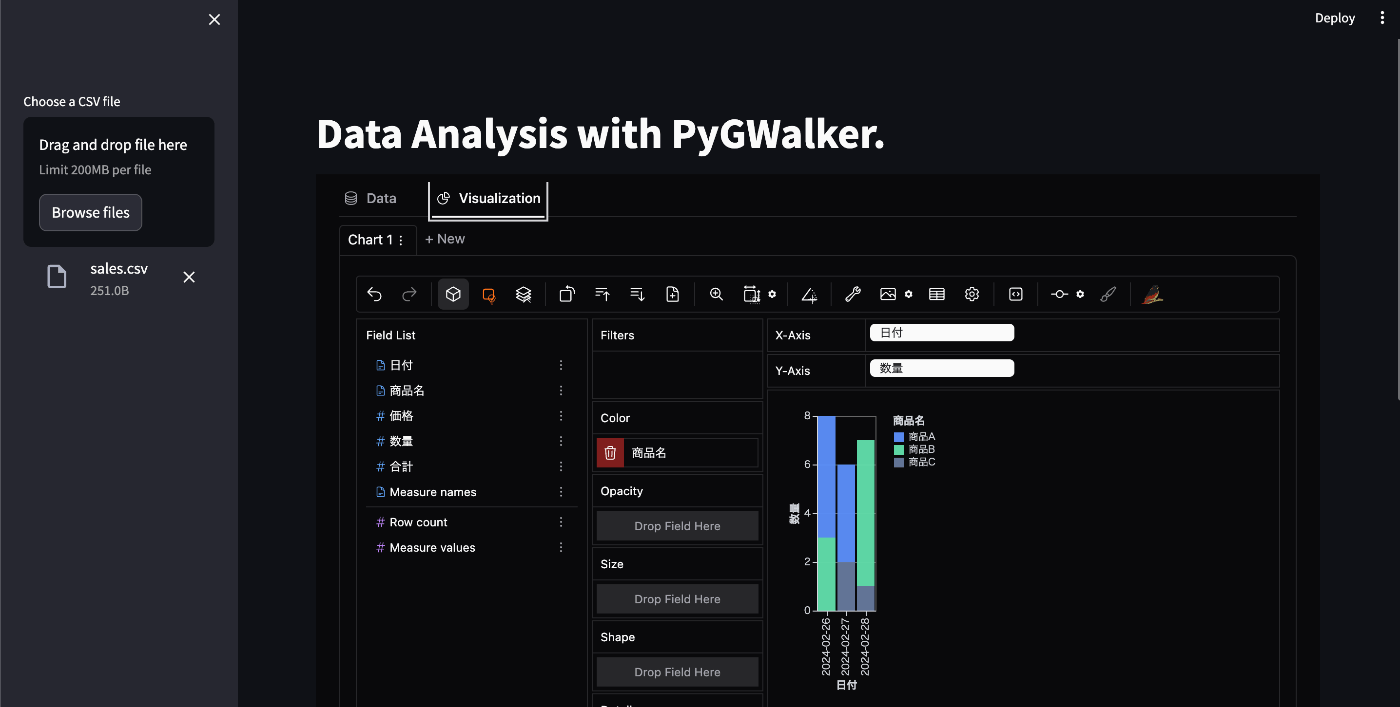Toggle the aggregation cube icon

453,294
